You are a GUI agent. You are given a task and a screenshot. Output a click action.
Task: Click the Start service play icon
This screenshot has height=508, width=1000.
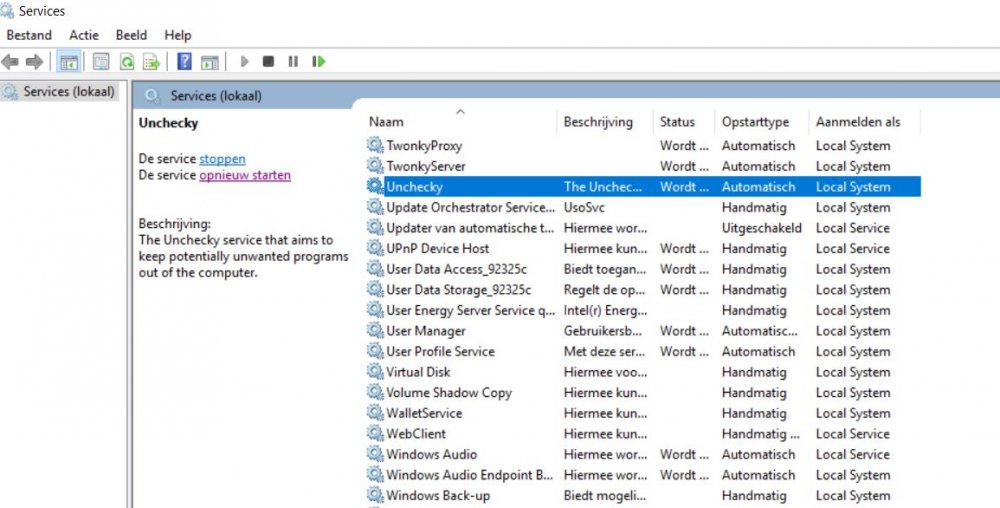pos(244,62)
